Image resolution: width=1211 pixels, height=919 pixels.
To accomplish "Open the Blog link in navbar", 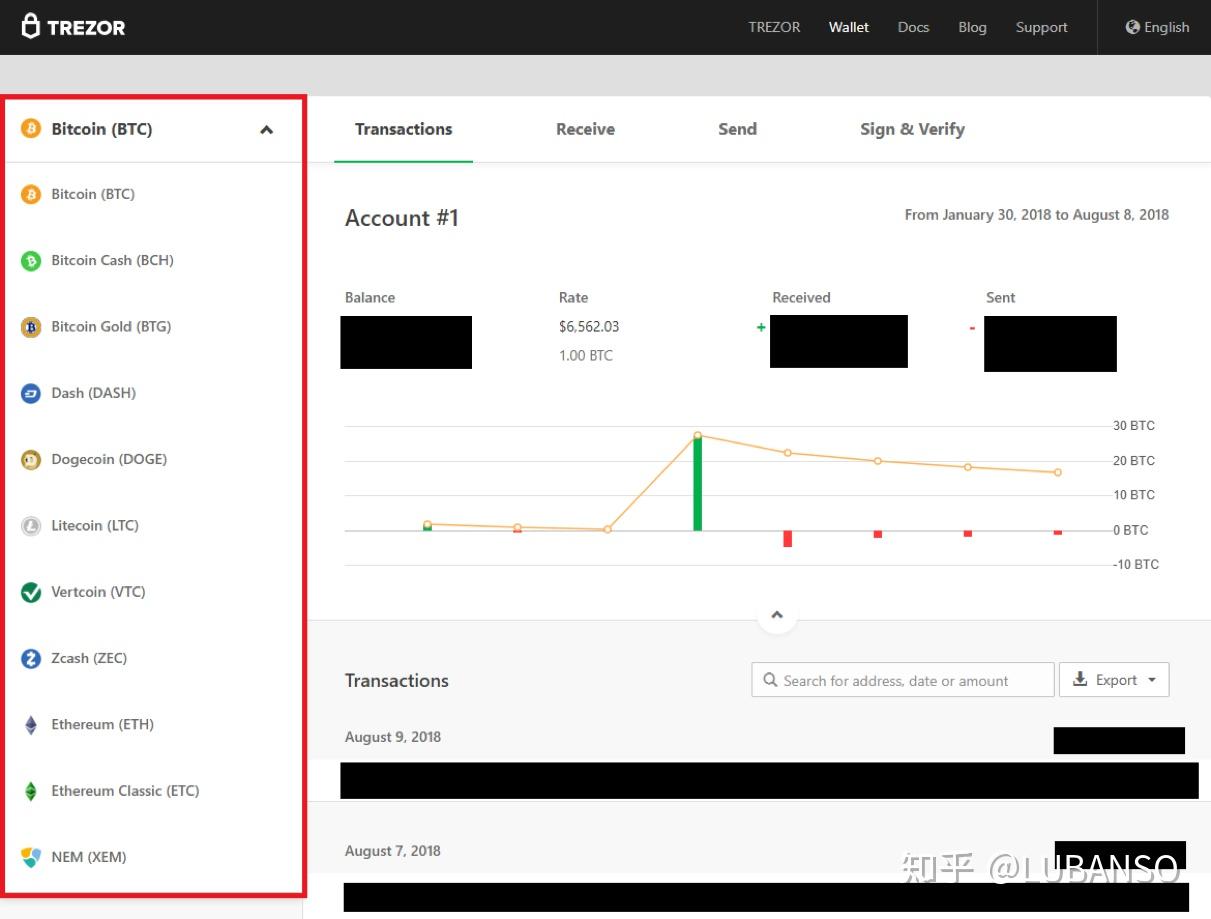I will (972, 27).
